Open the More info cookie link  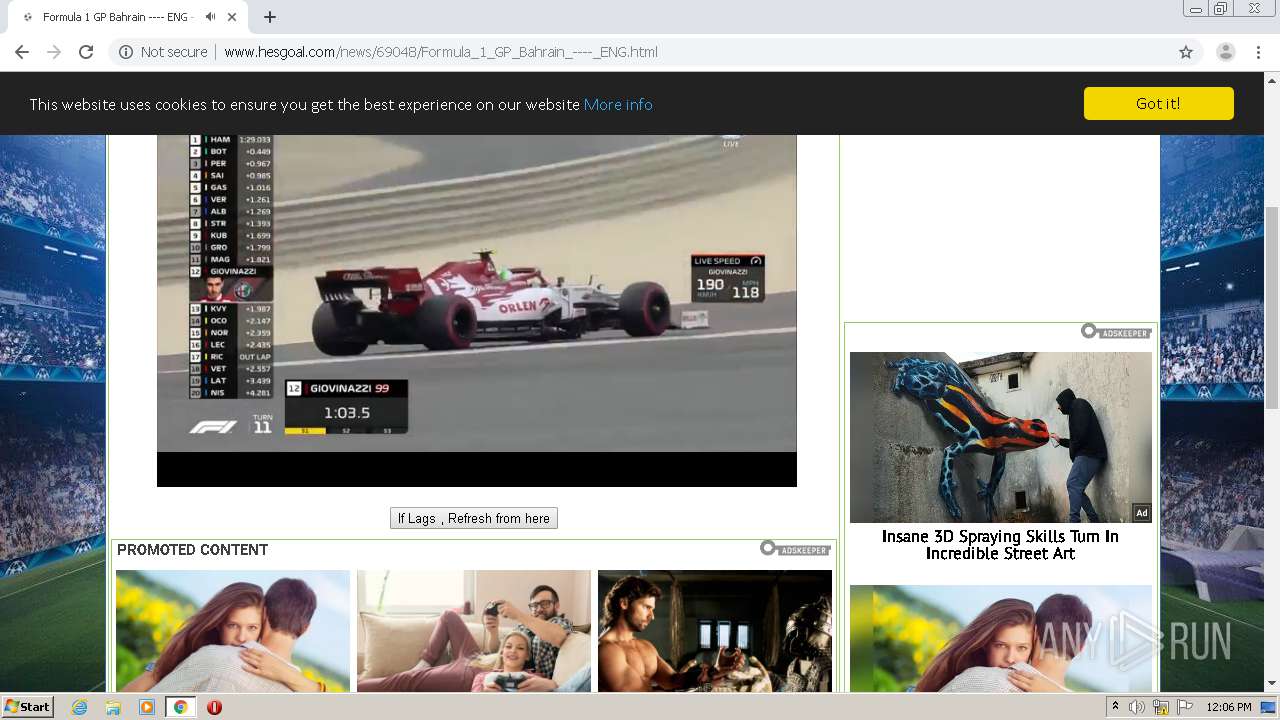coord(618,104)
